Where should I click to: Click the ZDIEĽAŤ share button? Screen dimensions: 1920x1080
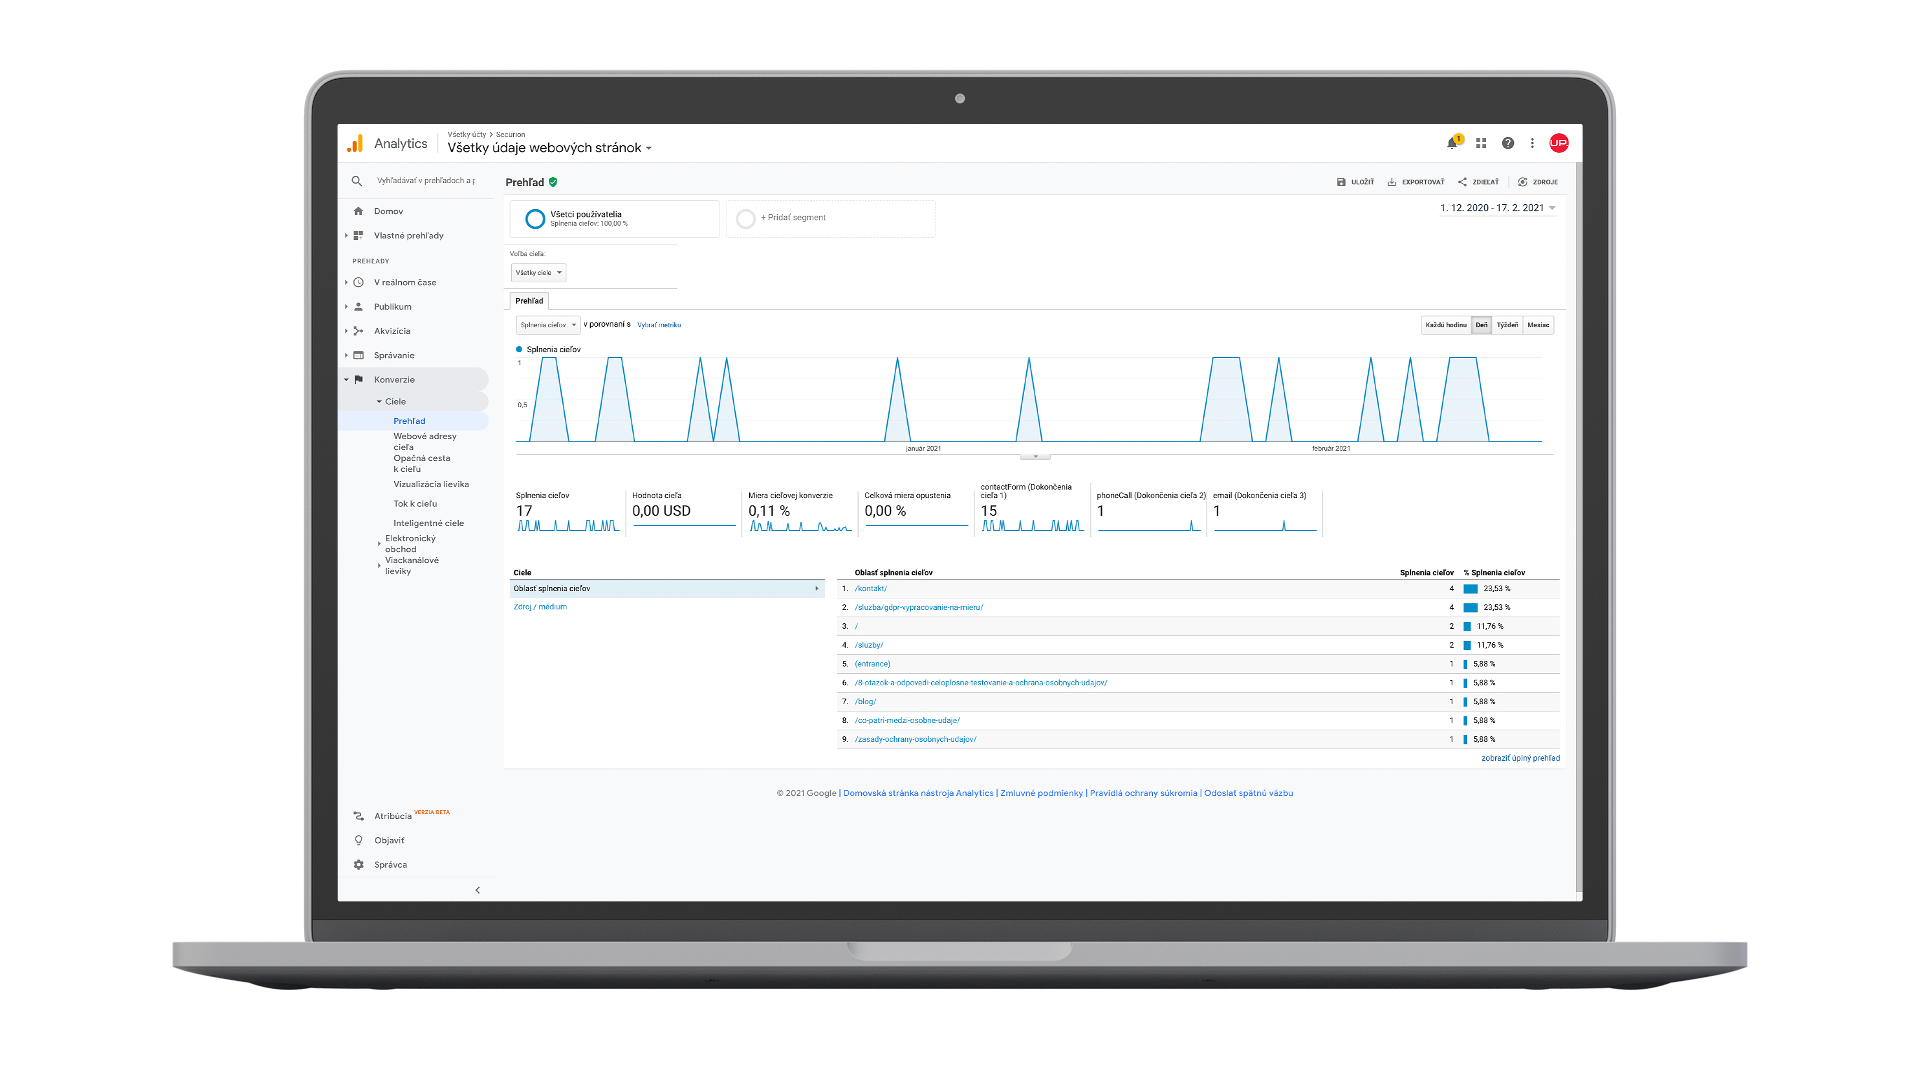click(x=1478, y=182)
